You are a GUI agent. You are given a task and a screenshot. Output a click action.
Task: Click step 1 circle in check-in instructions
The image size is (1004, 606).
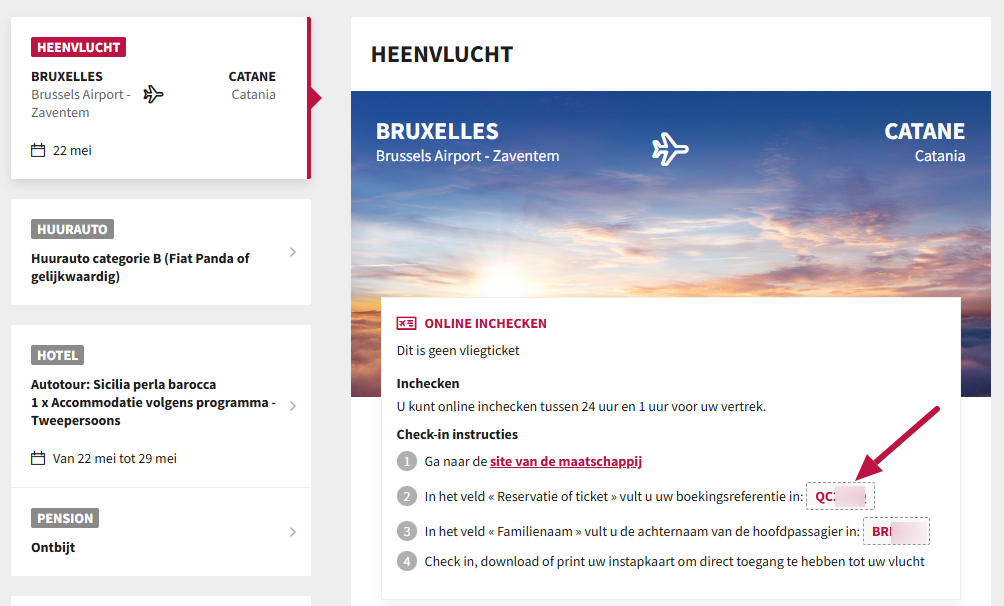point(407,461)
